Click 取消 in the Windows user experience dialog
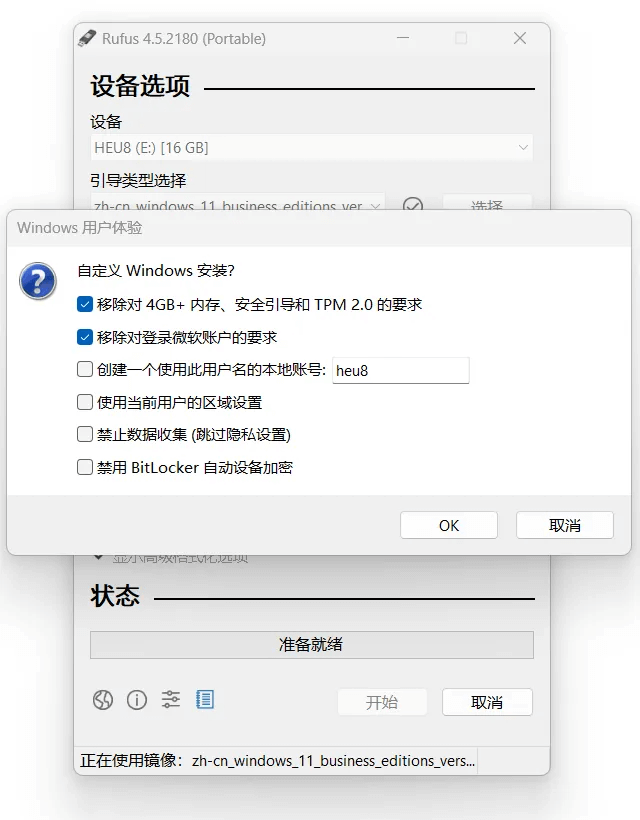The image size is (640, 820). point(565,525)
